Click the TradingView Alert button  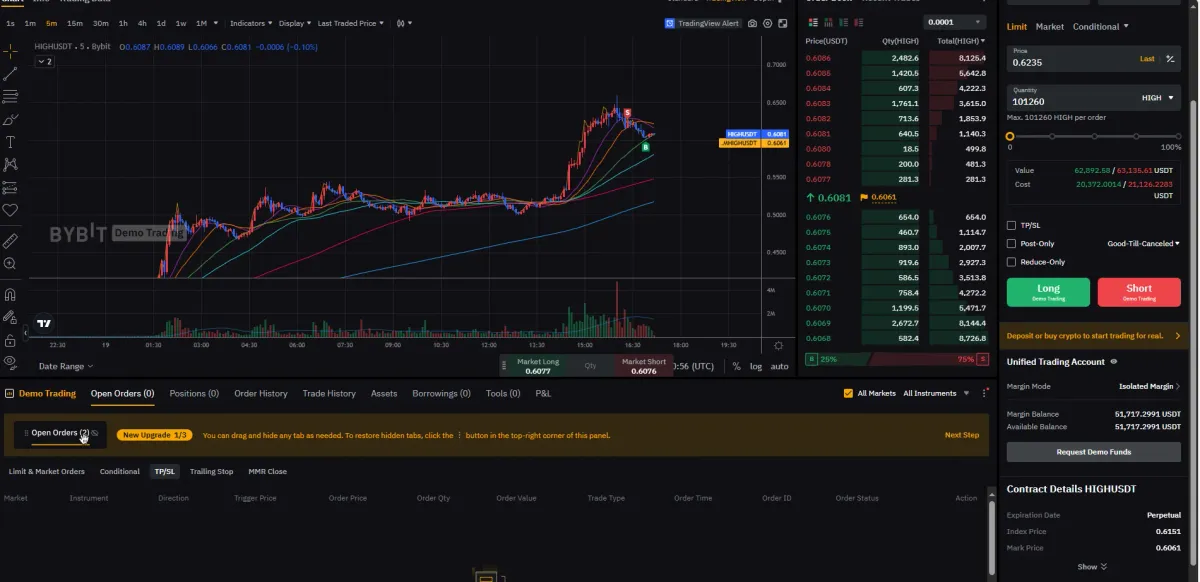pyautogui.click(x=702, y=23)
